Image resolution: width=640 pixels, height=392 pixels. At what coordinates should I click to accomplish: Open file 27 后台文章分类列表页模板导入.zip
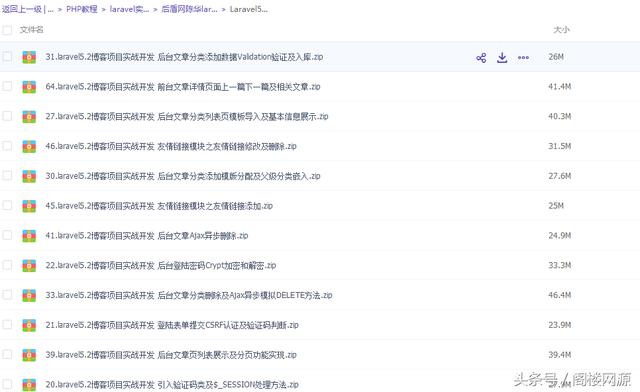(x=187, y=117)
